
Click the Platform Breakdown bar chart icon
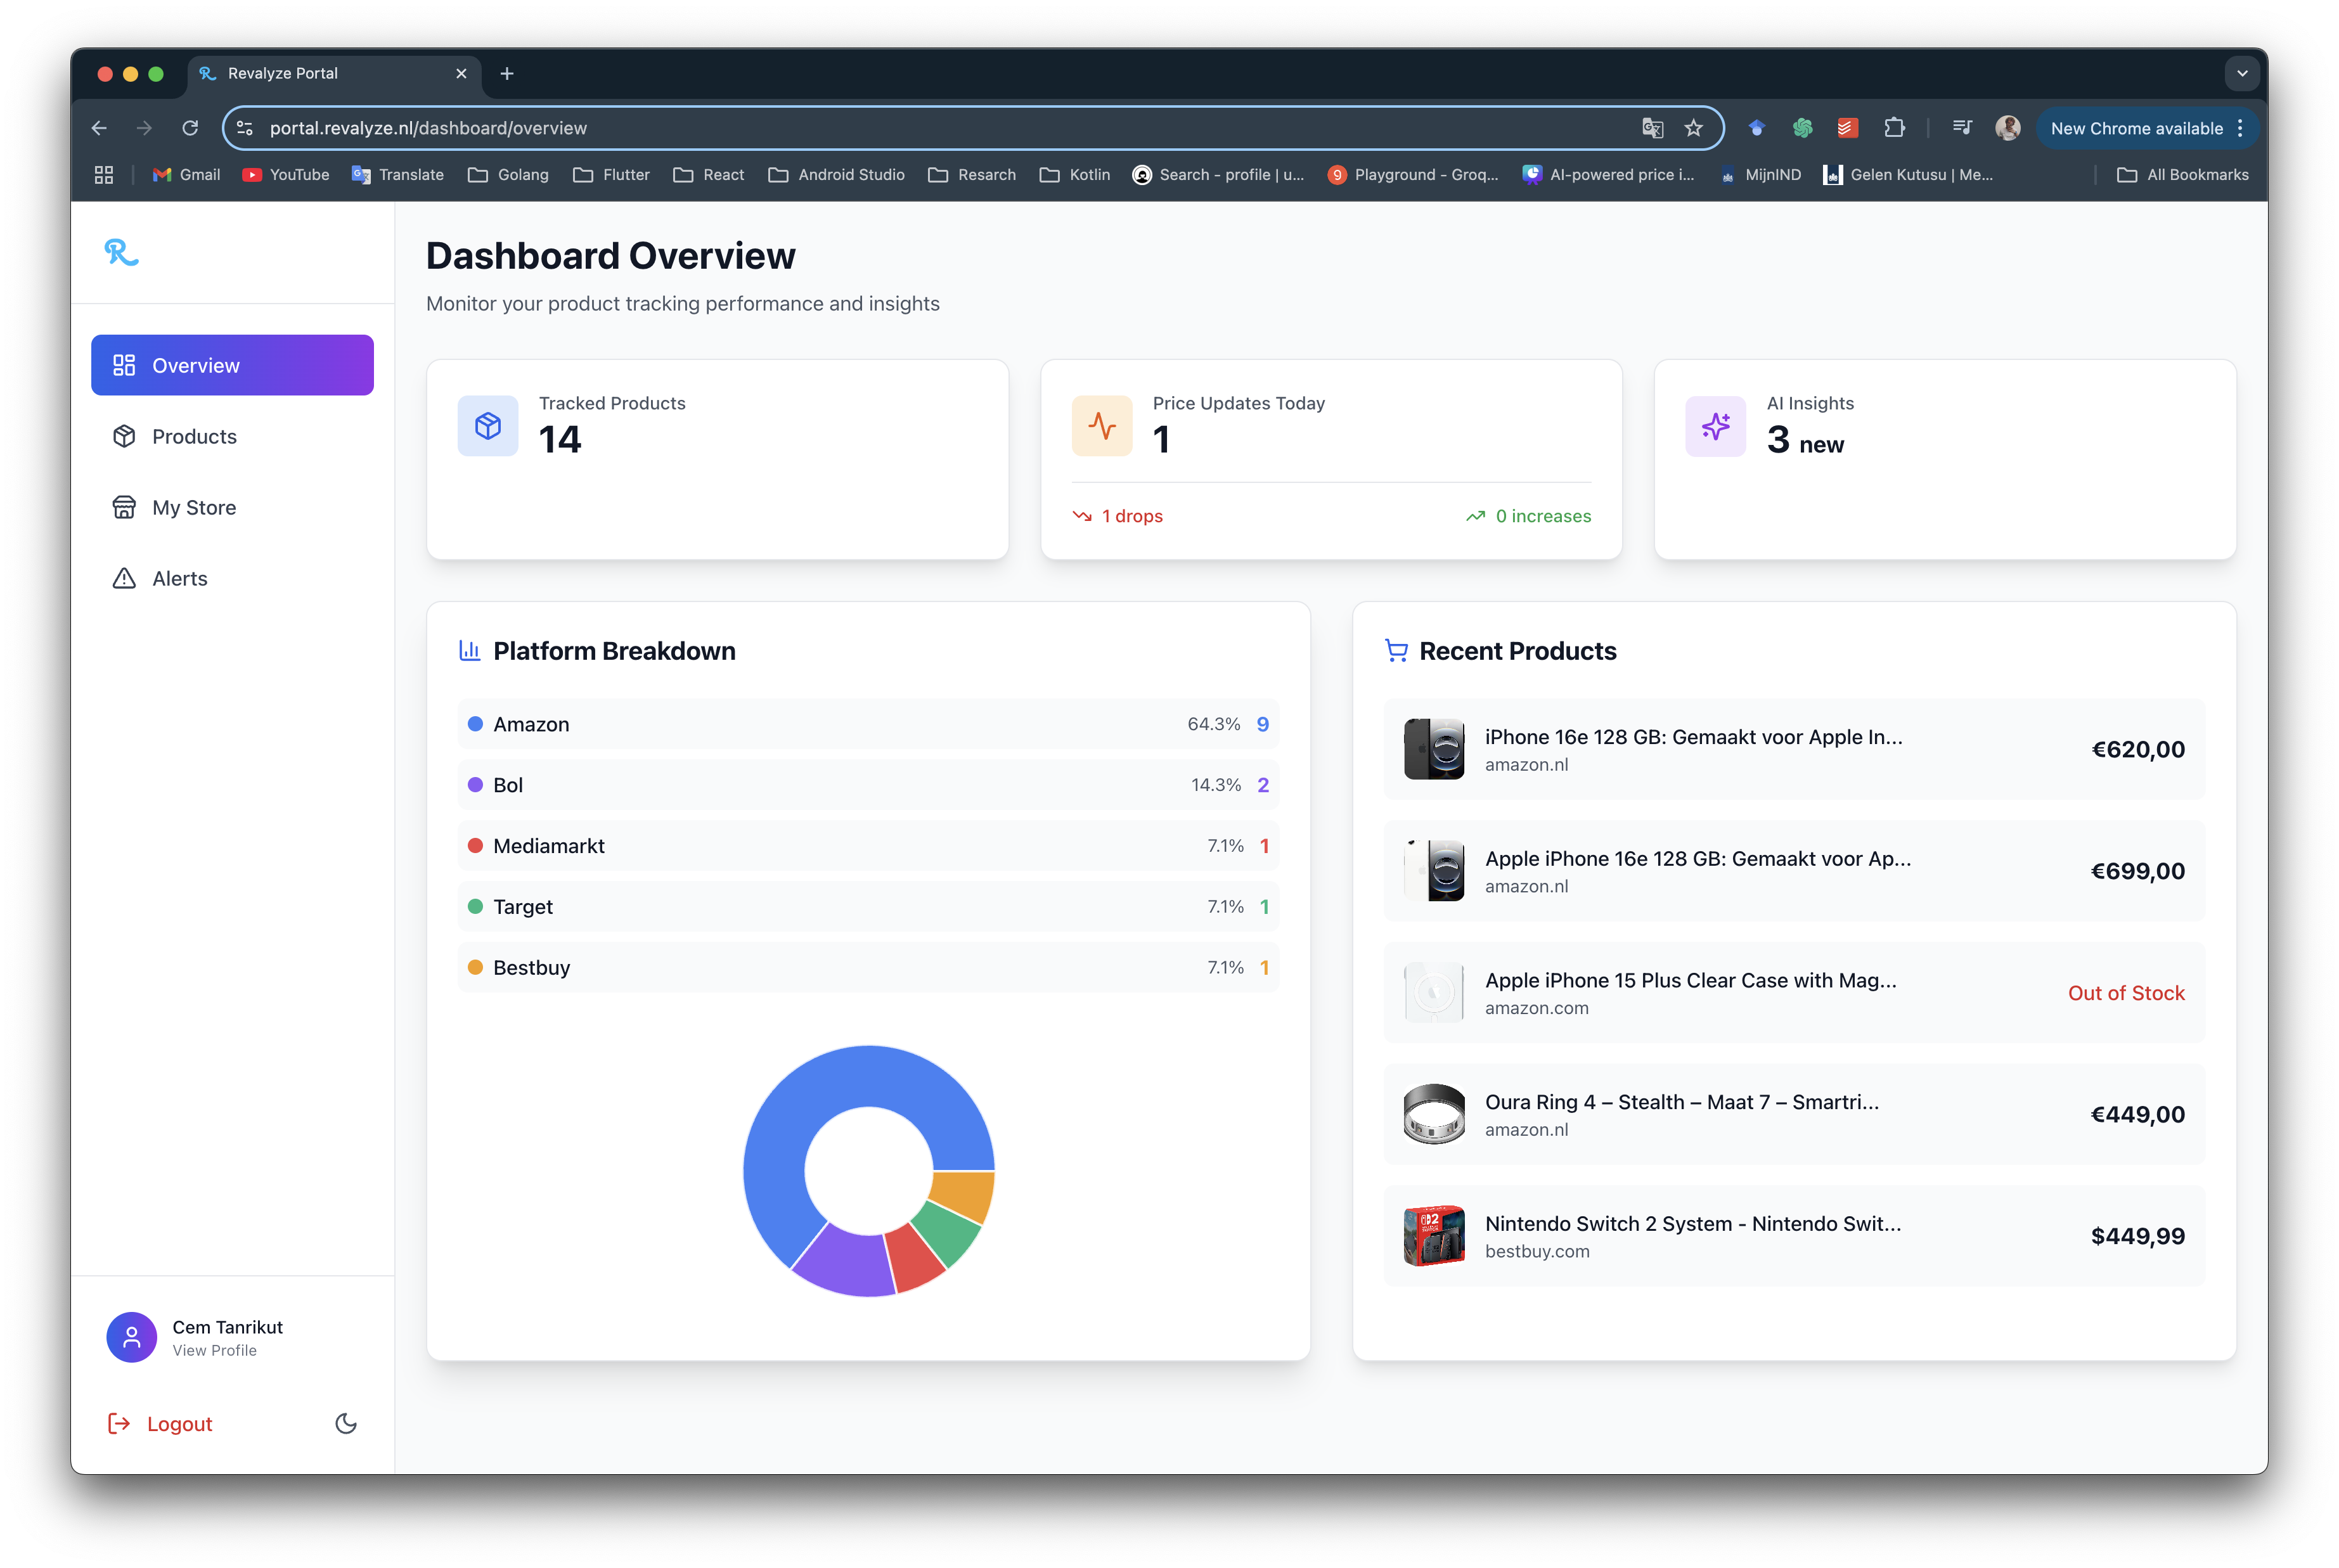pyautogui.click(x=469, y=651)
